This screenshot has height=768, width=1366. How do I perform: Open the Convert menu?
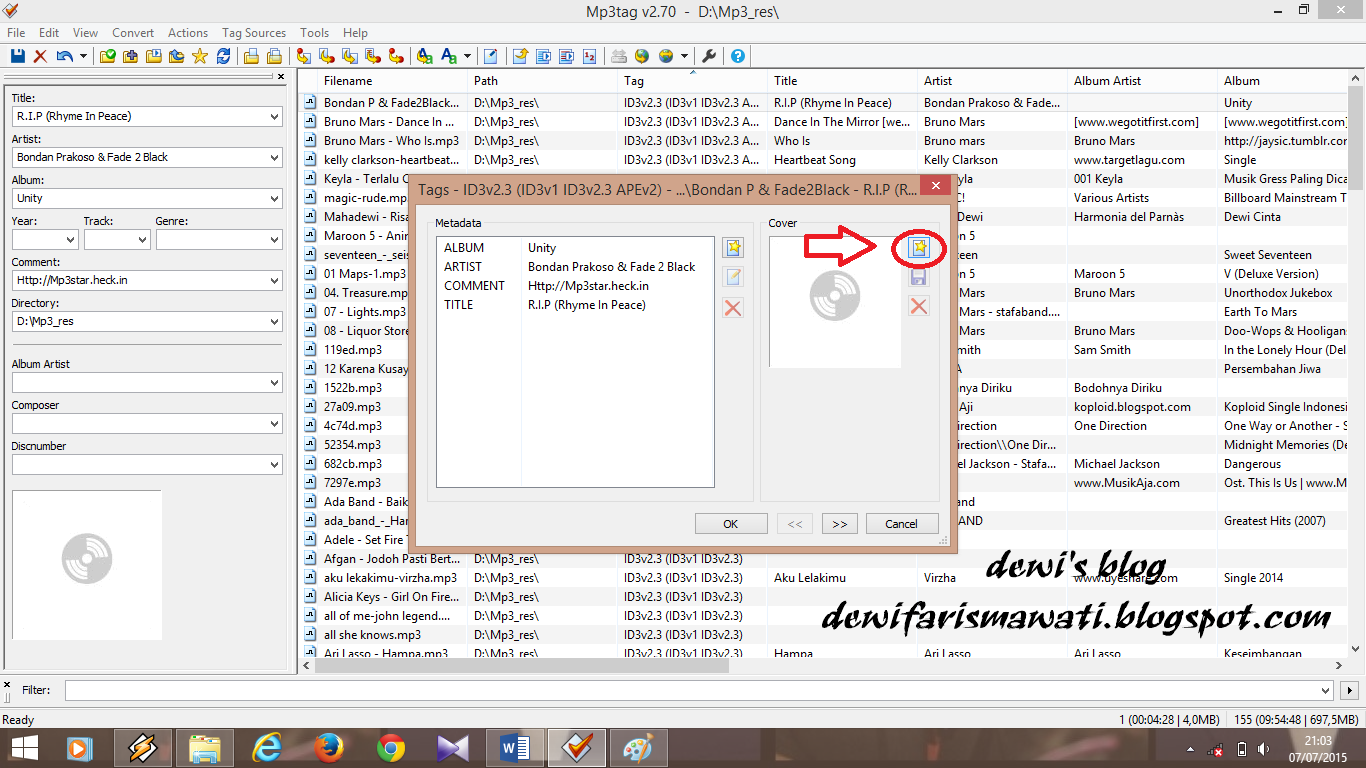pos(133,33)
